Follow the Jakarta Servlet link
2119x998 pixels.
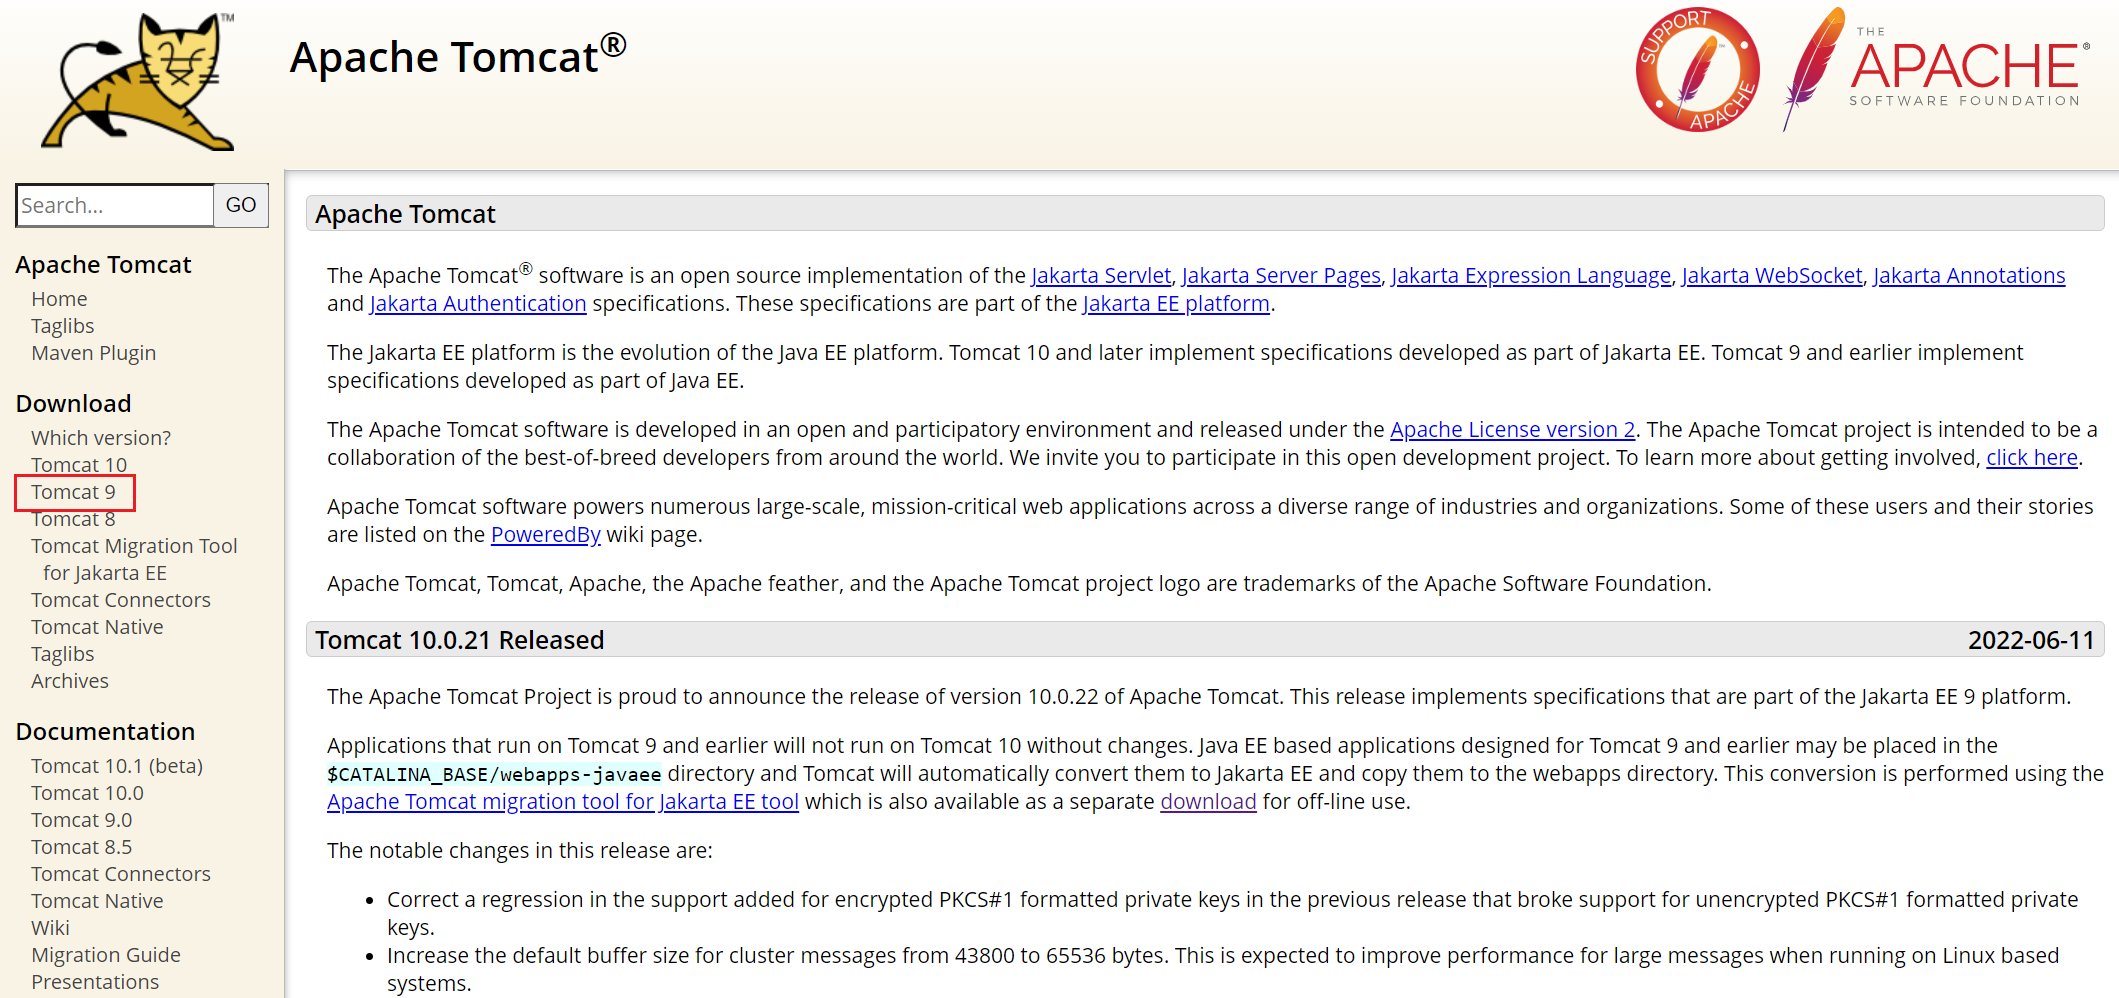pyautogui.click(x=1101, y=276)
